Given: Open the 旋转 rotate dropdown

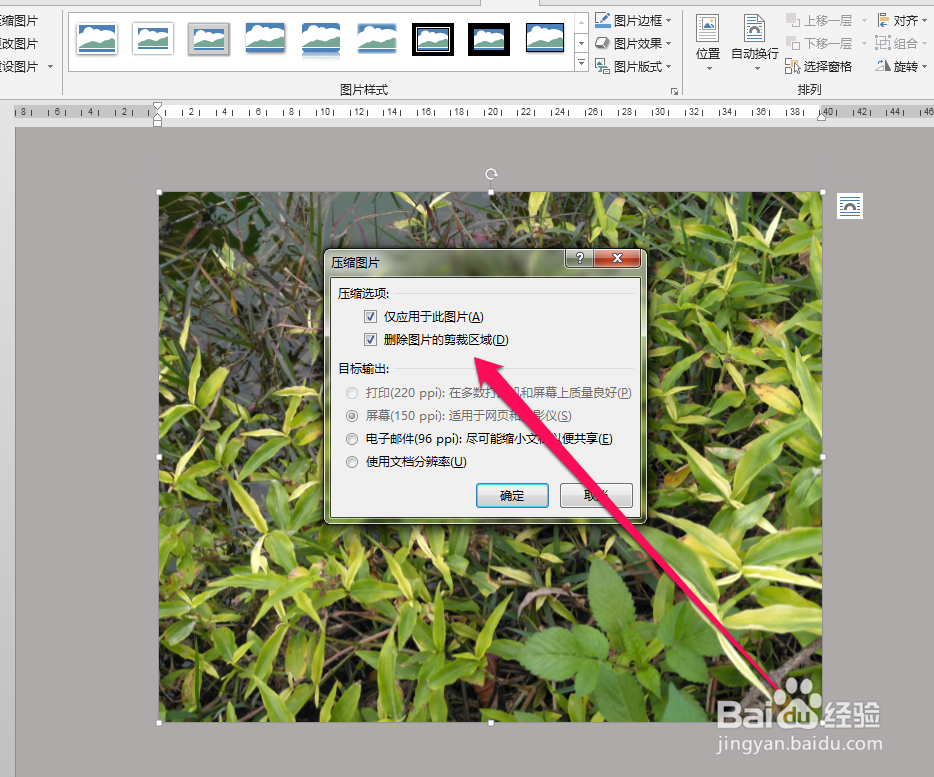Looking at the screenshot, I should click(902, 66).
